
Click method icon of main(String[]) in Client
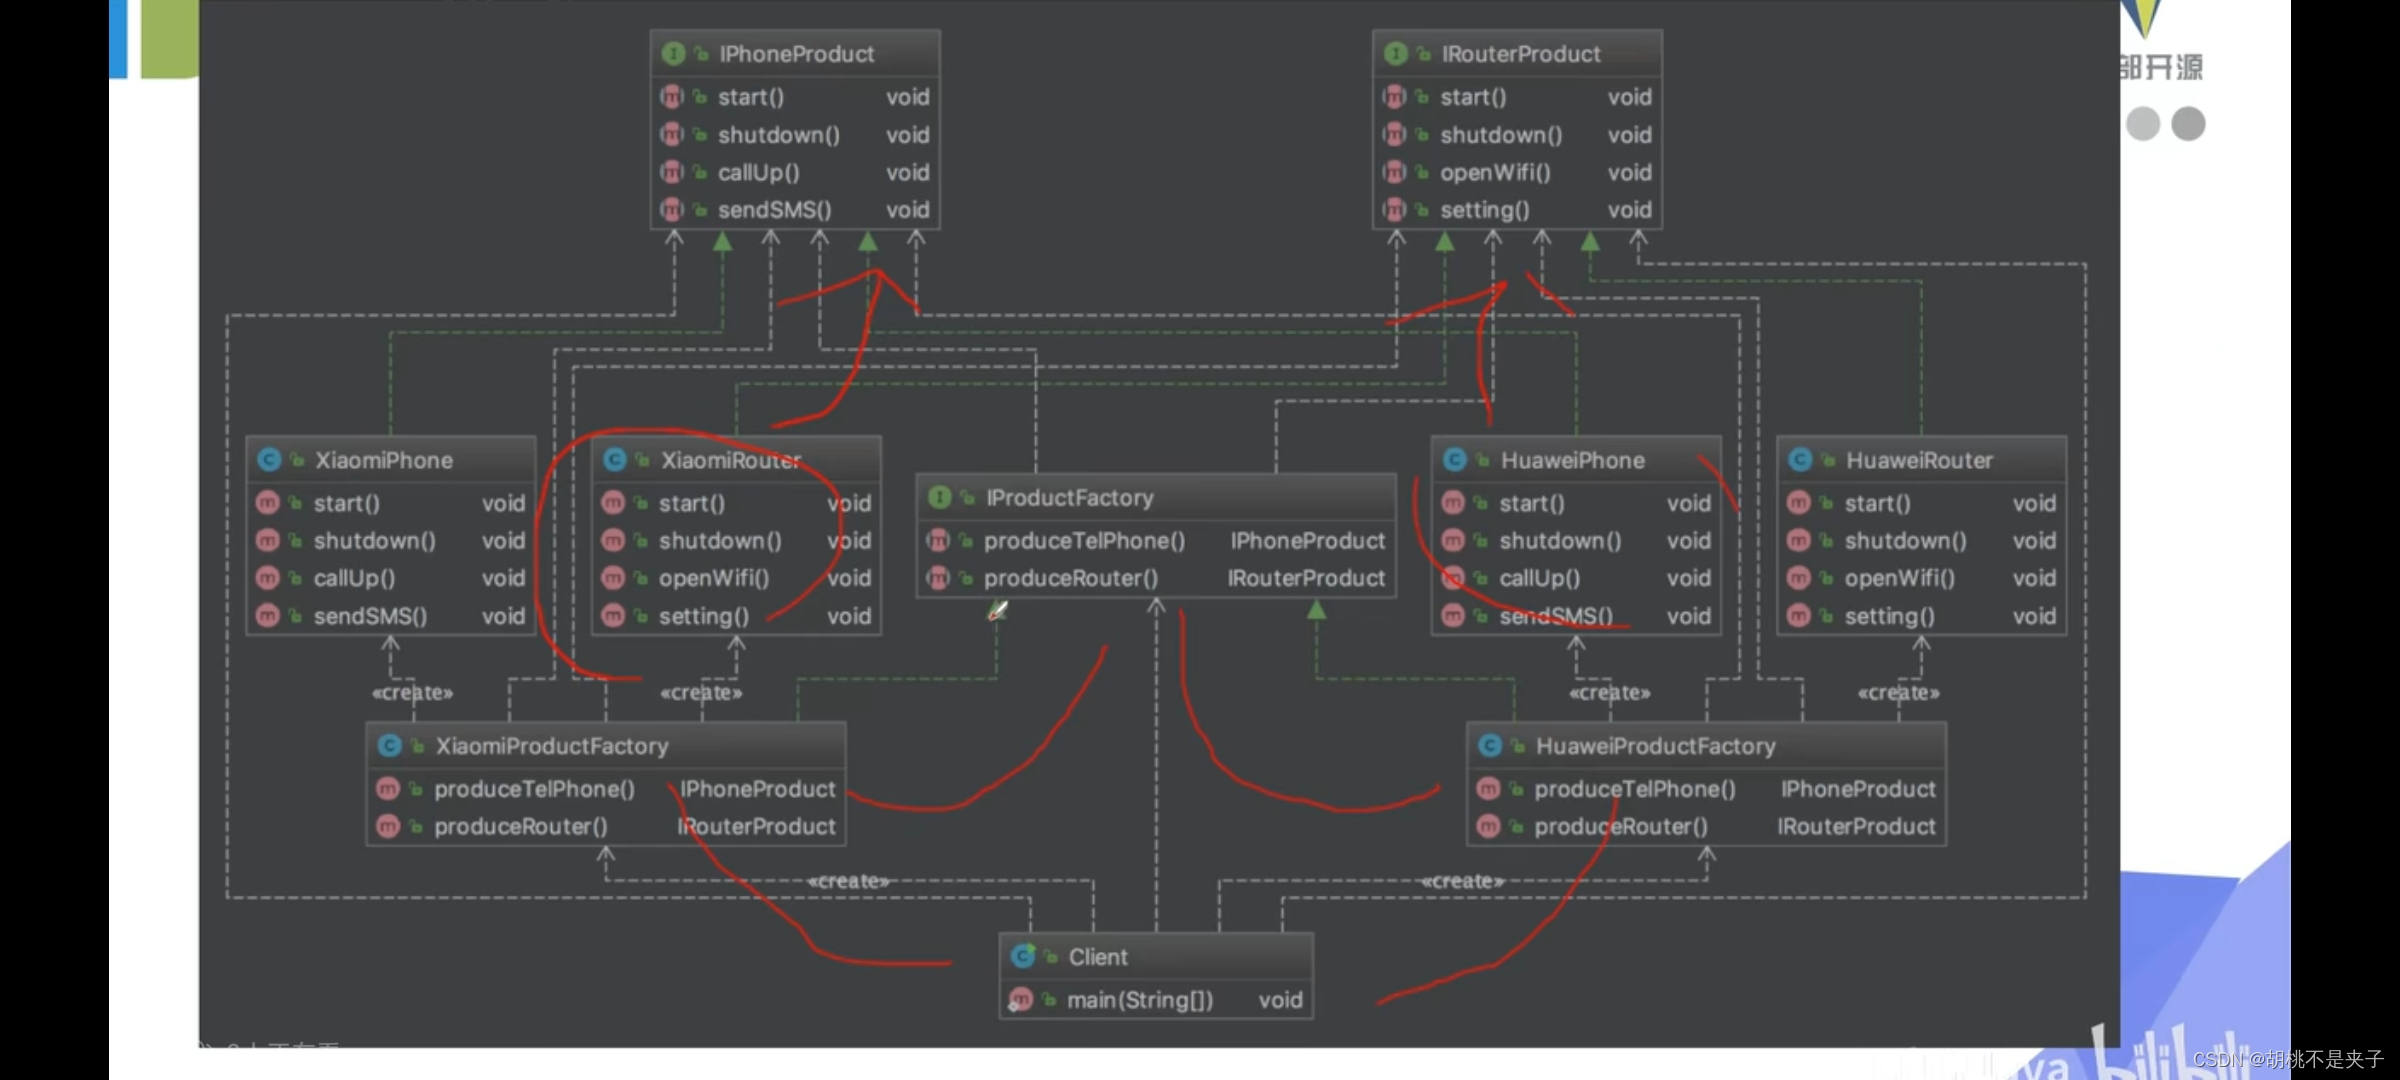pos(1020,1000)
